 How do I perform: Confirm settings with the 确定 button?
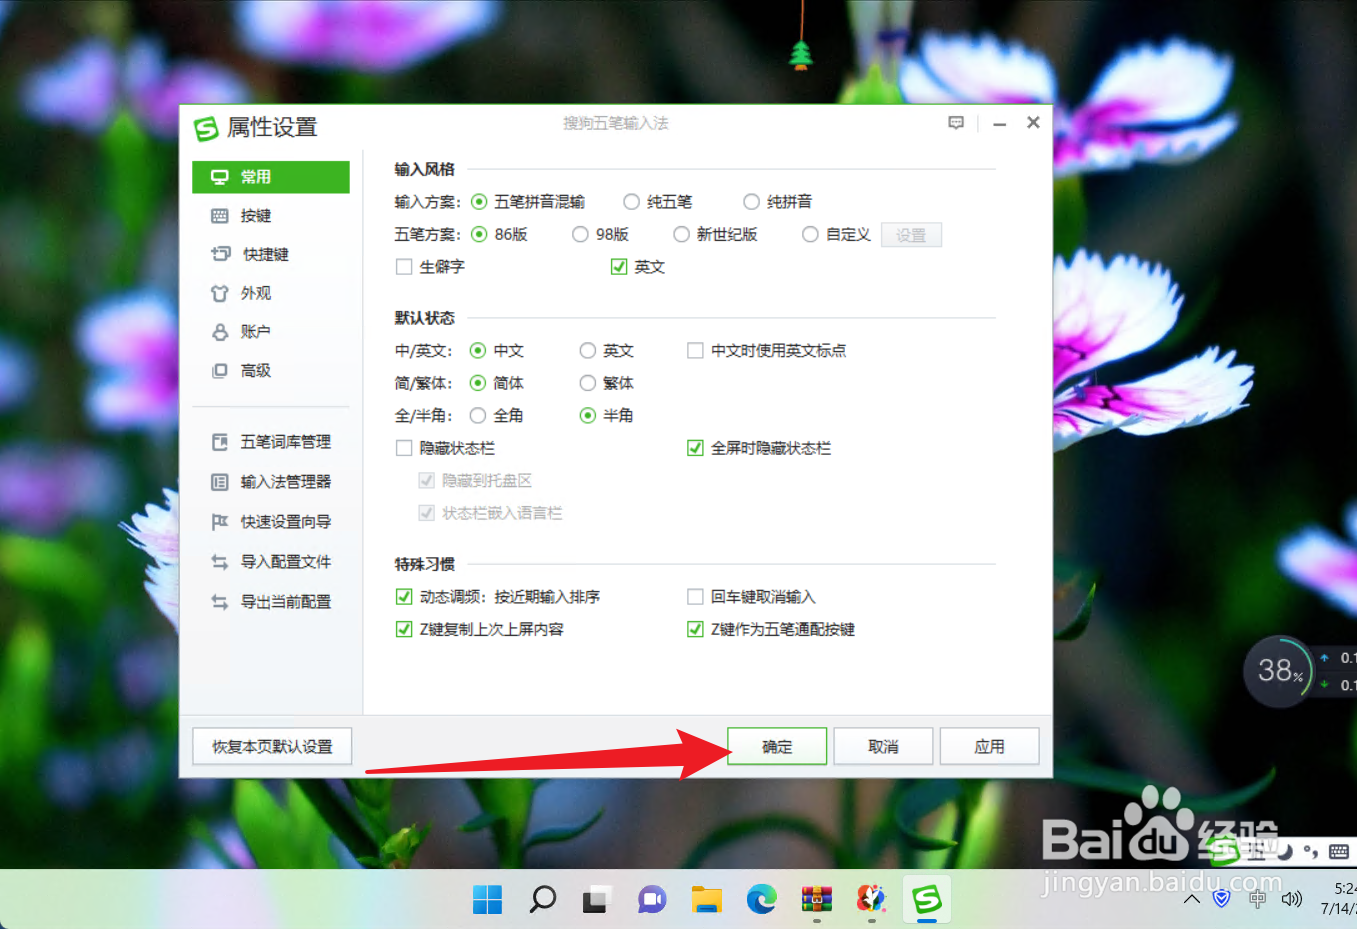click(x=777, y=747)
